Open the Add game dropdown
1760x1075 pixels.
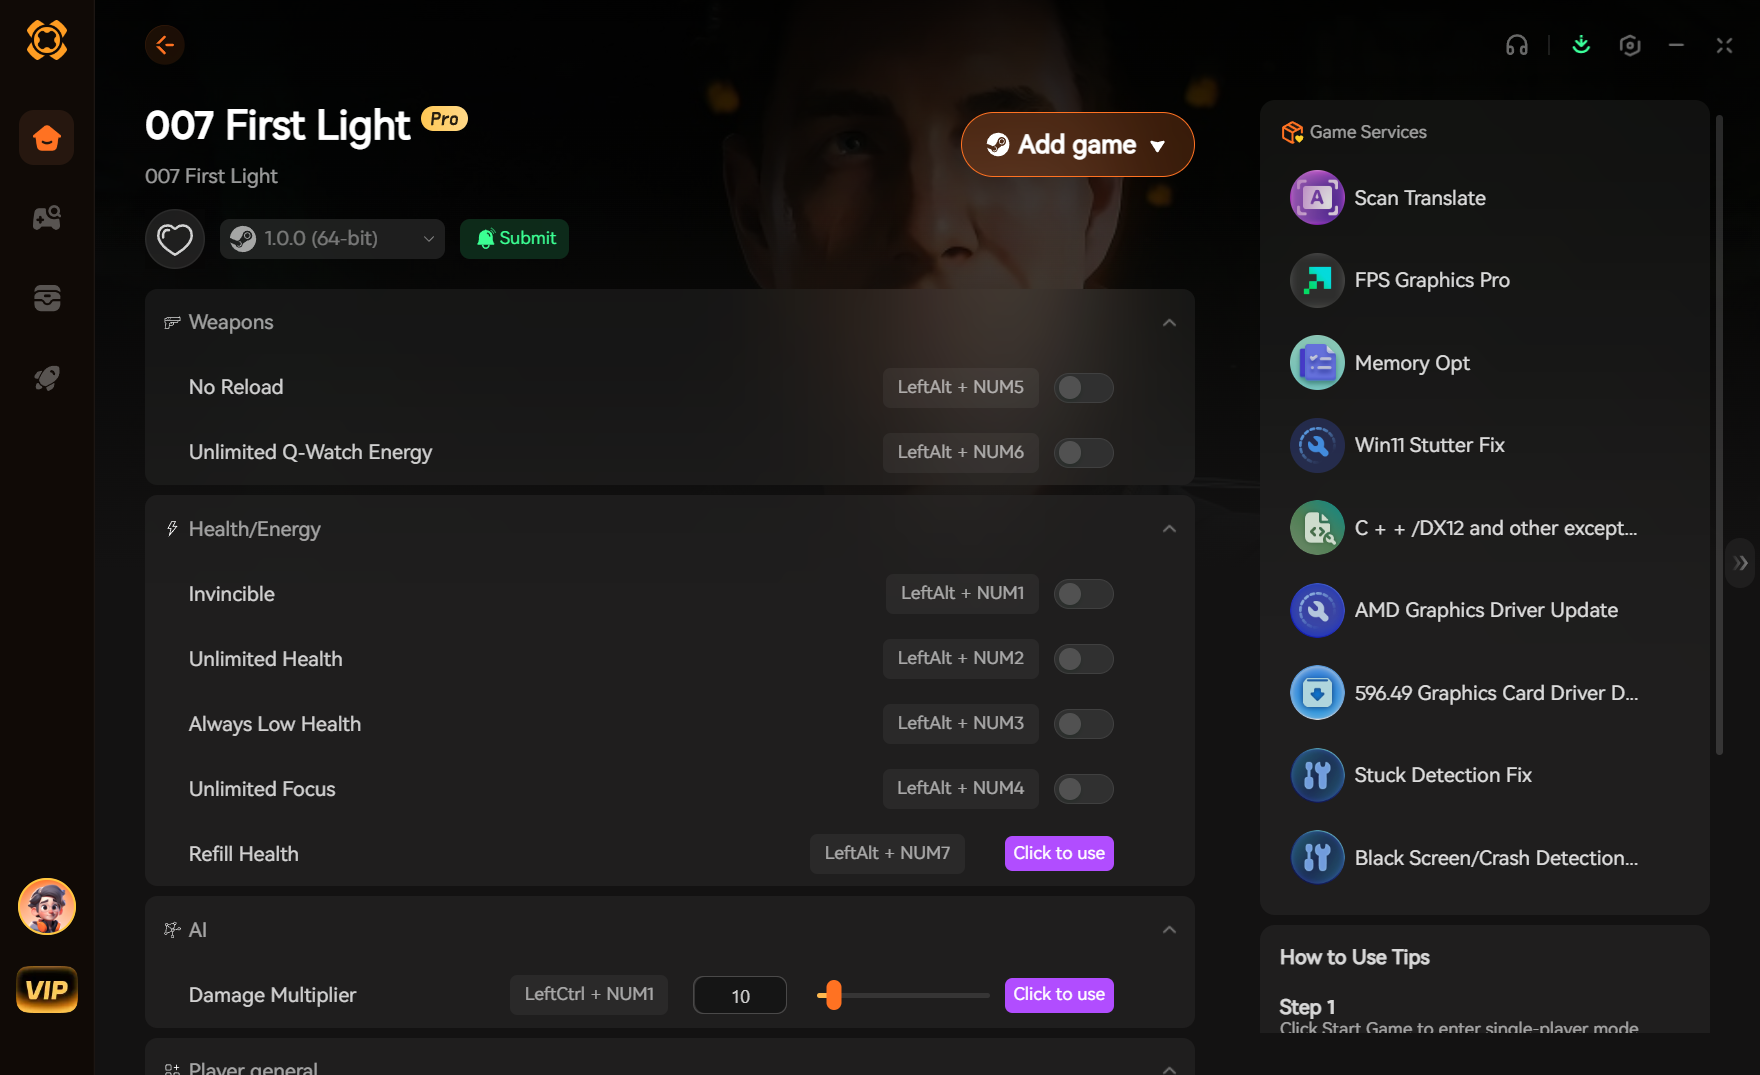(x=1077, y=145)
